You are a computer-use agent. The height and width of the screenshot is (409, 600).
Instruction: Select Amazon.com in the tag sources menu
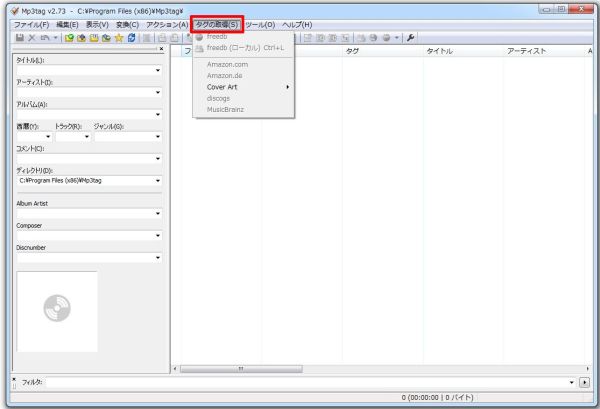coord(244,64)
